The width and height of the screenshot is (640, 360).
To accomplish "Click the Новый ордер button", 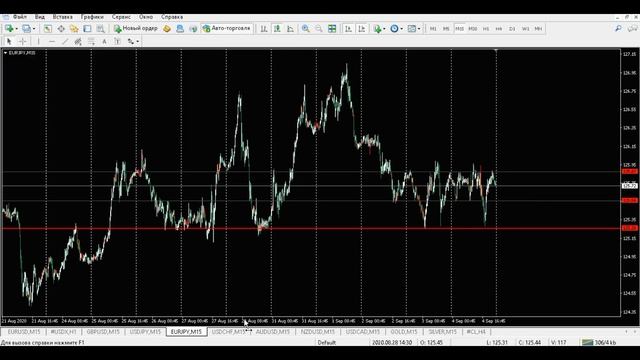I will [136, 29].
